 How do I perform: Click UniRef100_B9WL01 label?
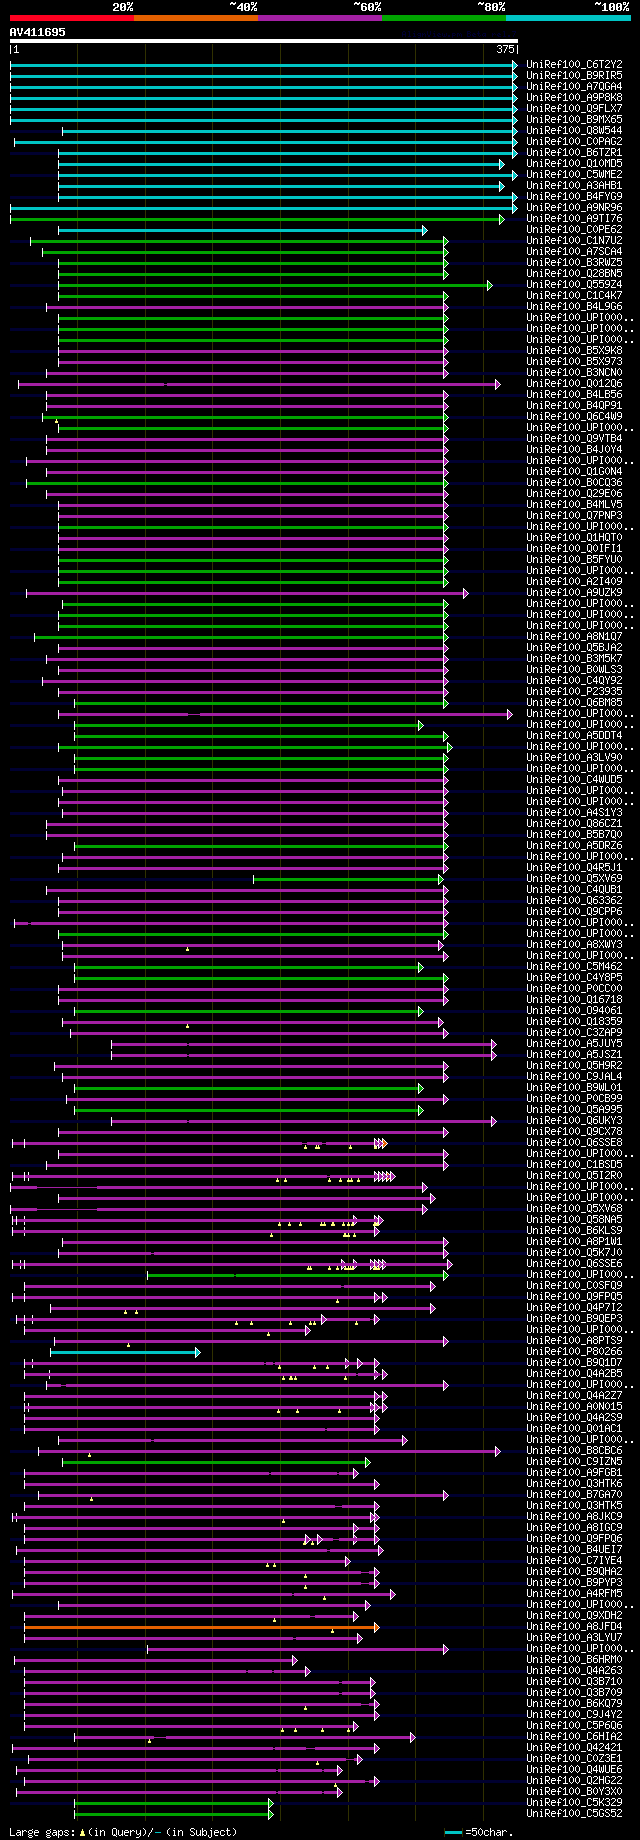(574, 1087)
